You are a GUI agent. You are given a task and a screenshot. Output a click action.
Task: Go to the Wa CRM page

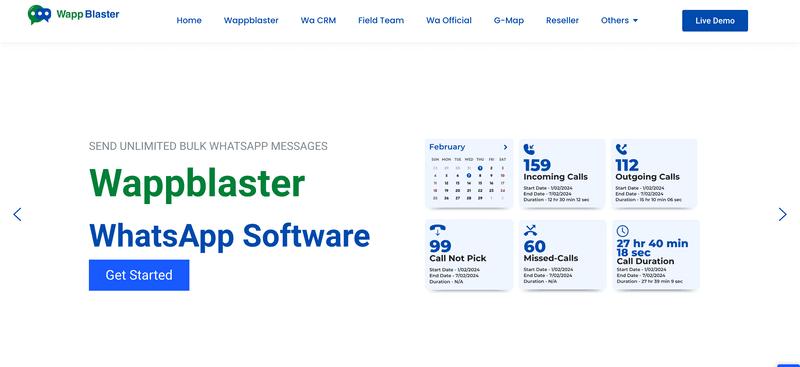tap(318, 20)
